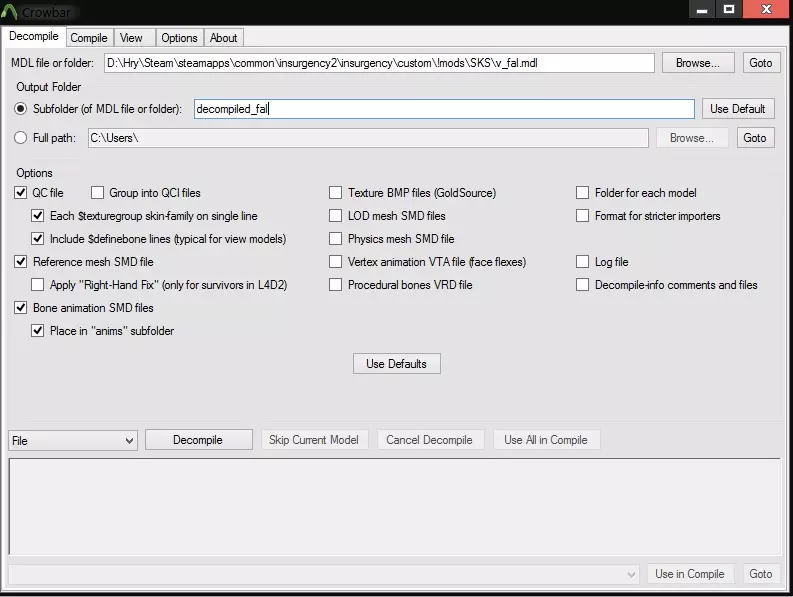Click the MDL file path field

[378, 63]
